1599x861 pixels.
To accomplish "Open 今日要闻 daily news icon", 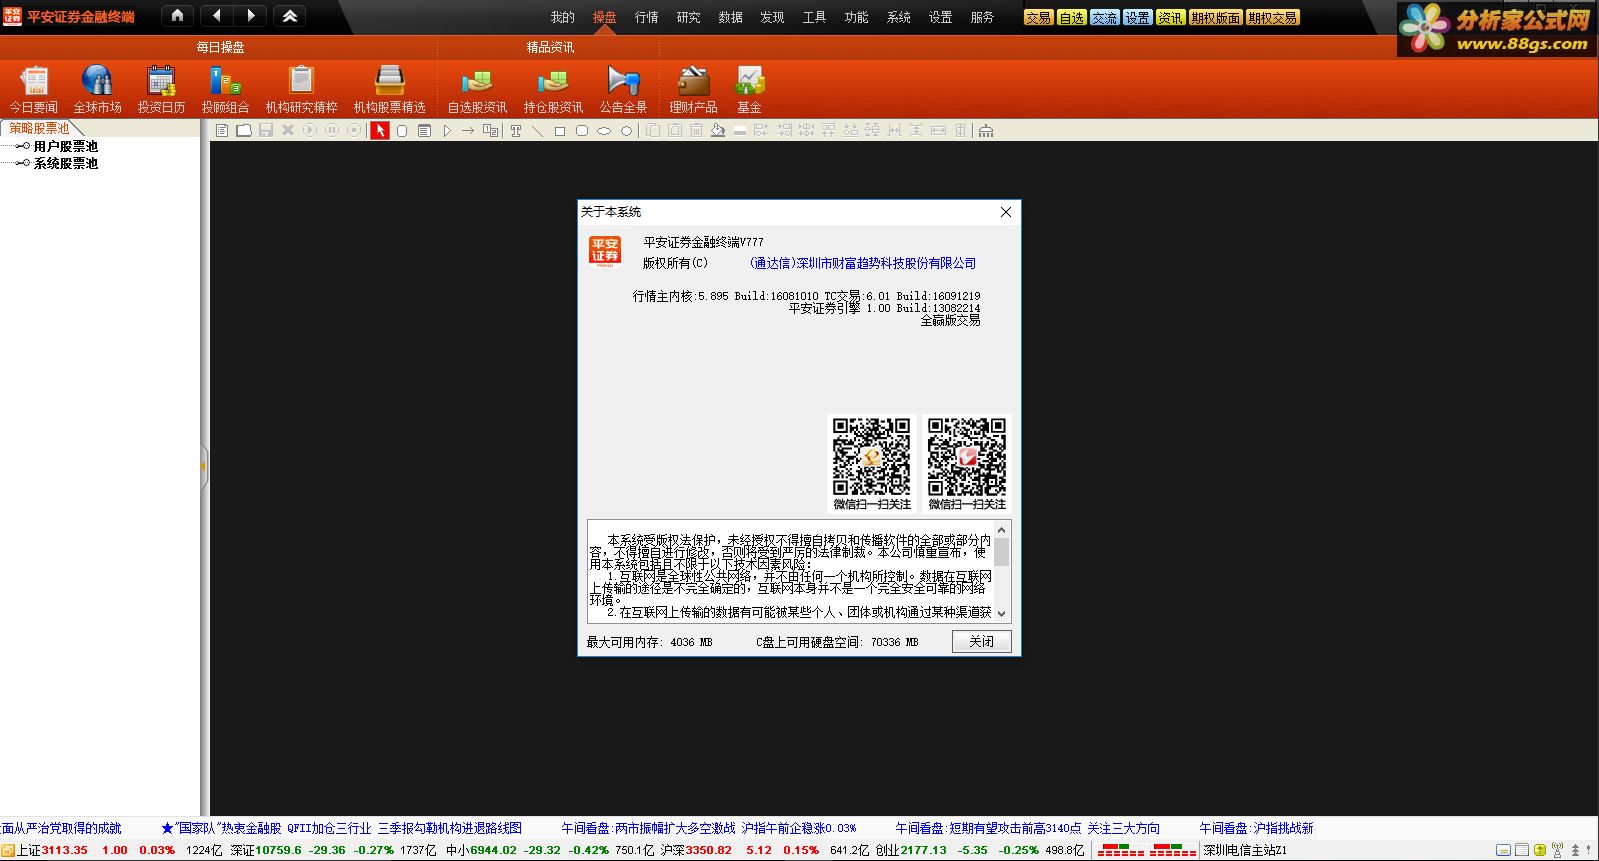I will 33,89.
